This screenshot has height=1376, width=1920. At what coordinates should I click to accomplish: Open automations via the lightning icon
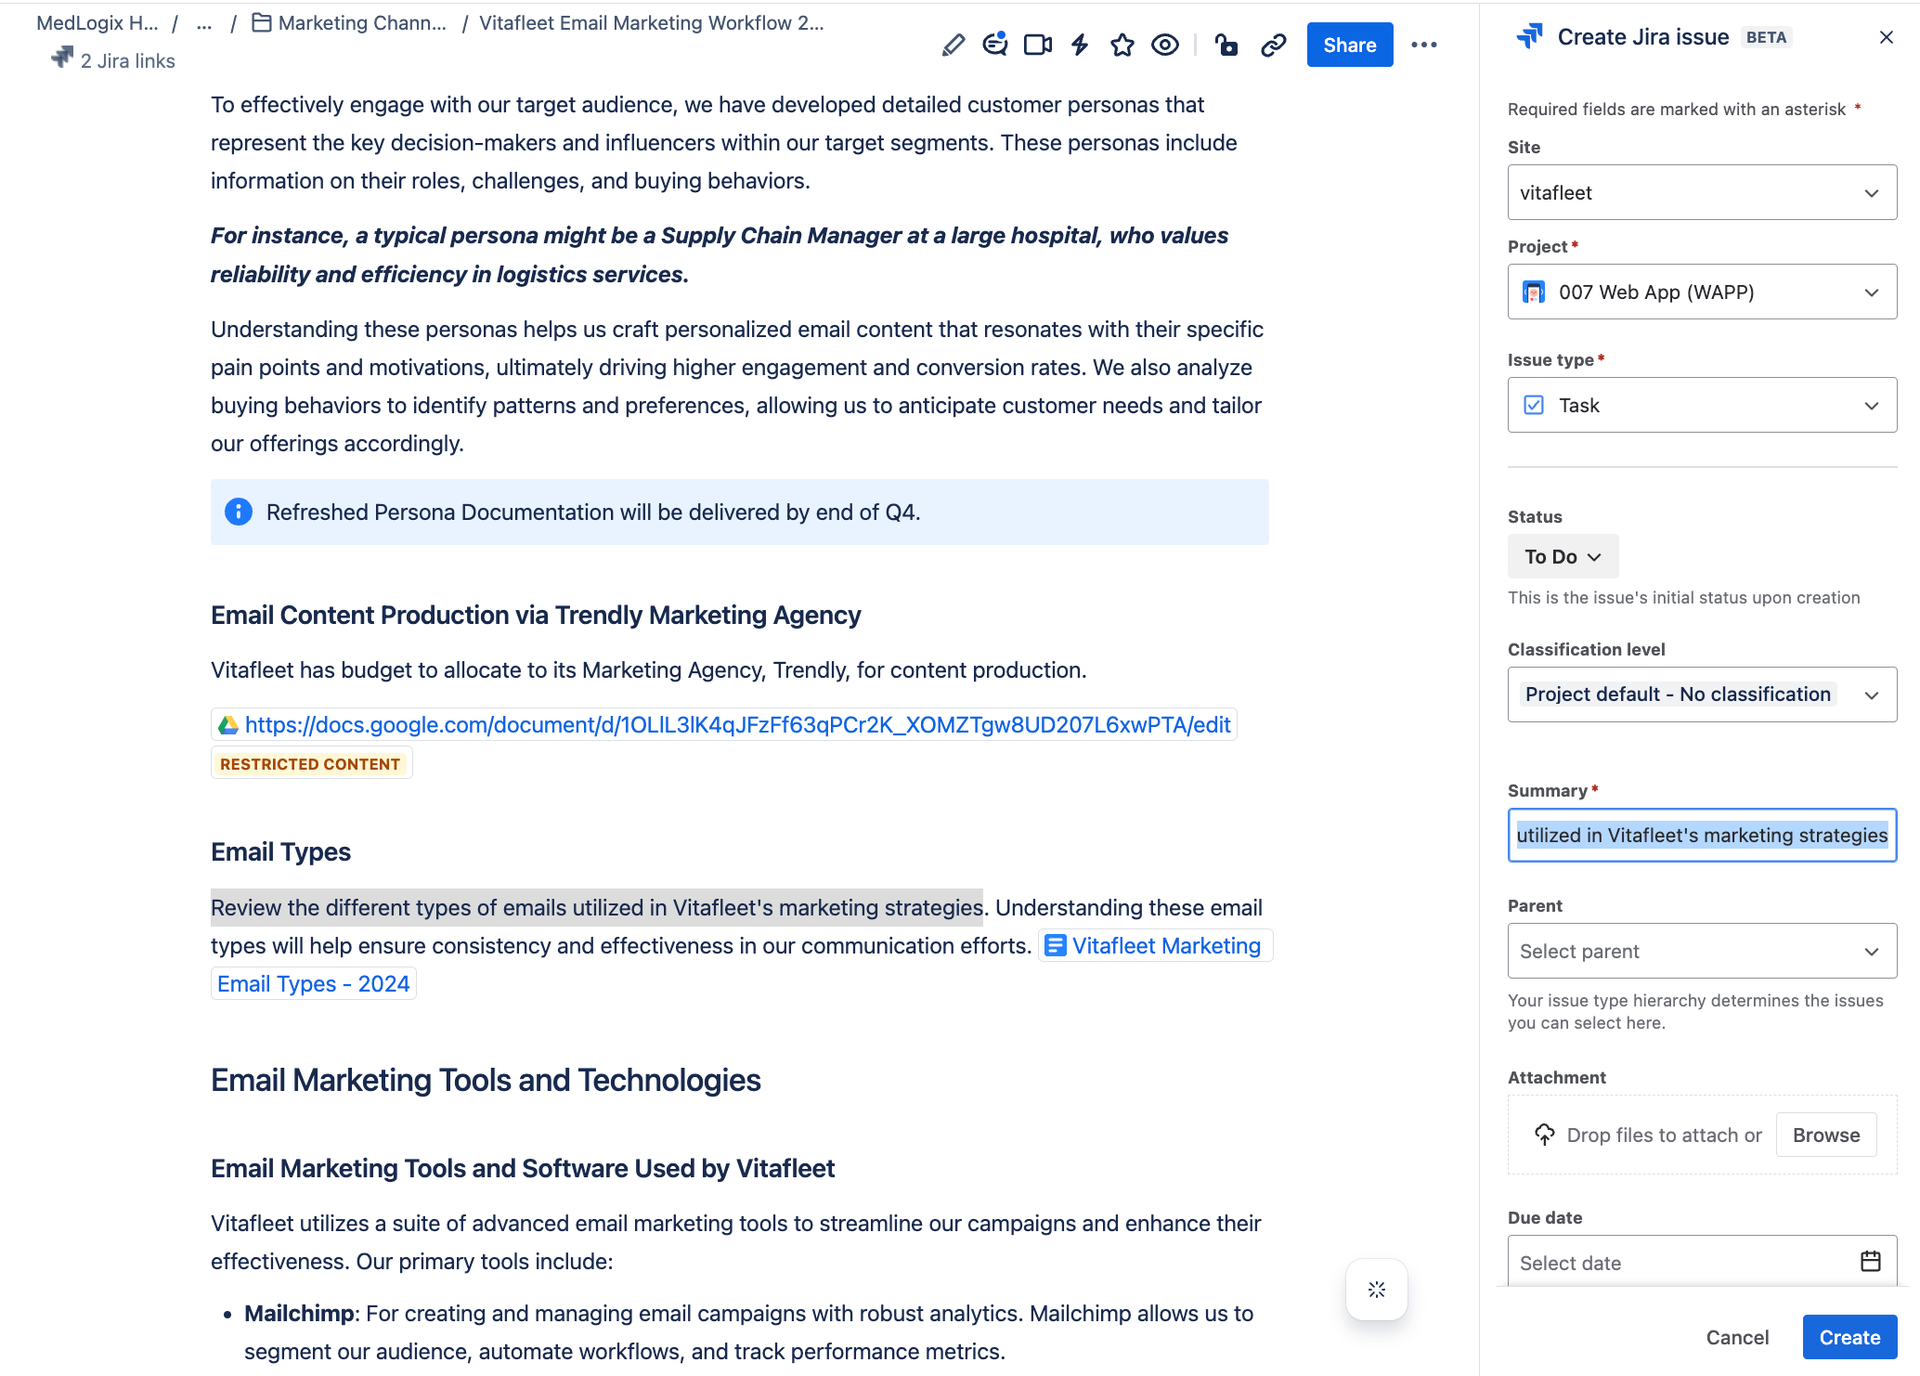(x=1079, y=44)
